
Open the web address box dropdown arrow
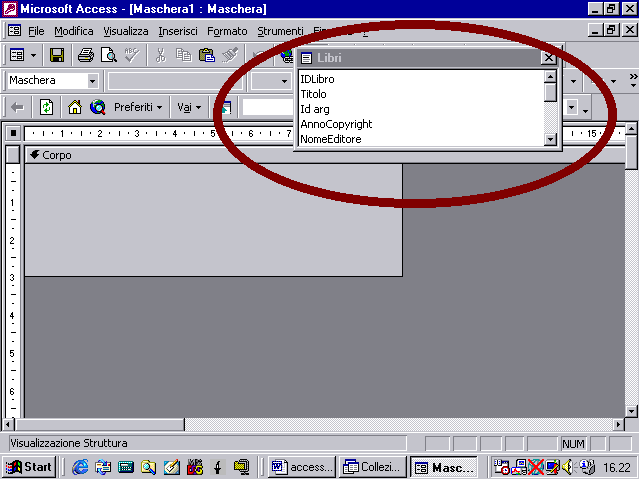(x=572, y=108)
